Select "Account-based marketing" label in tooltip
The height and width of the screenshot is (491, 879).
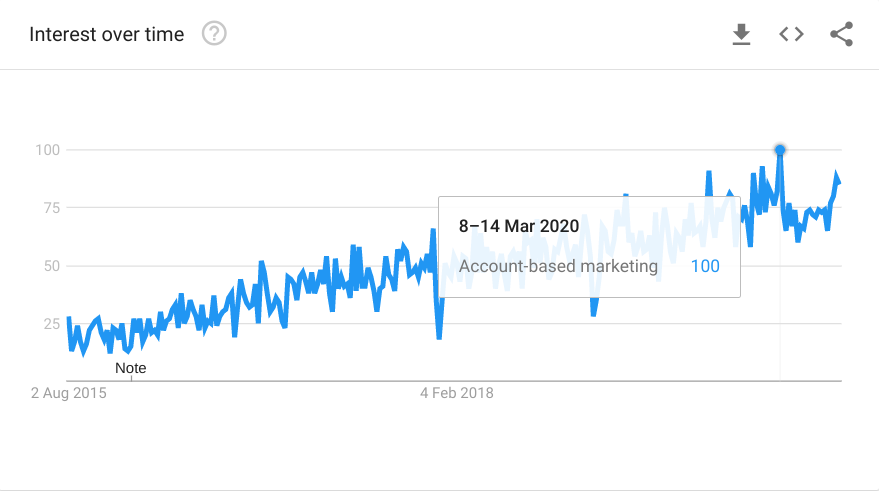point(558,266)
